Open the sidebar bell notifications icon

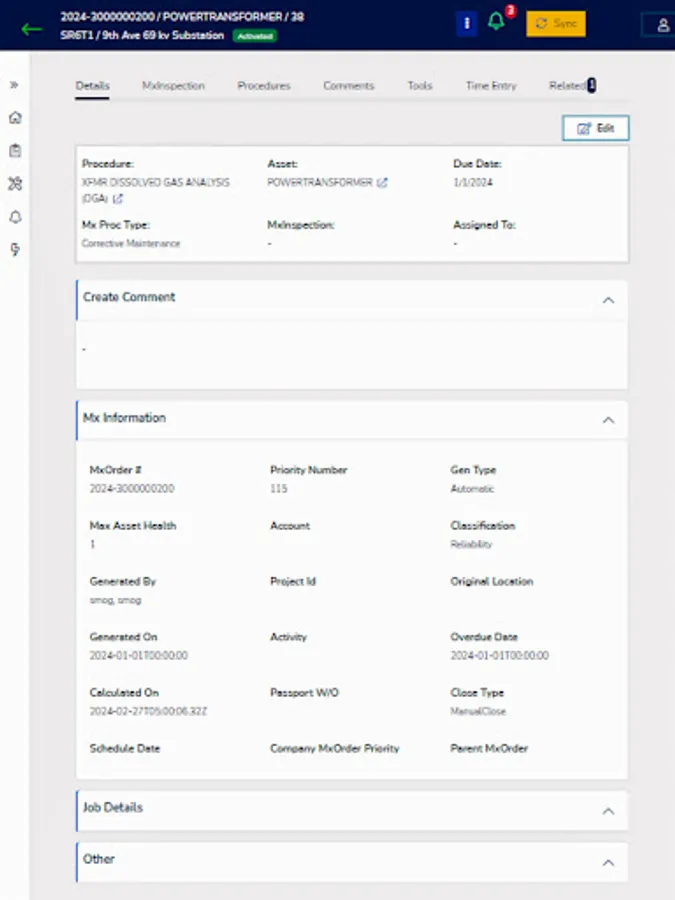14,216
